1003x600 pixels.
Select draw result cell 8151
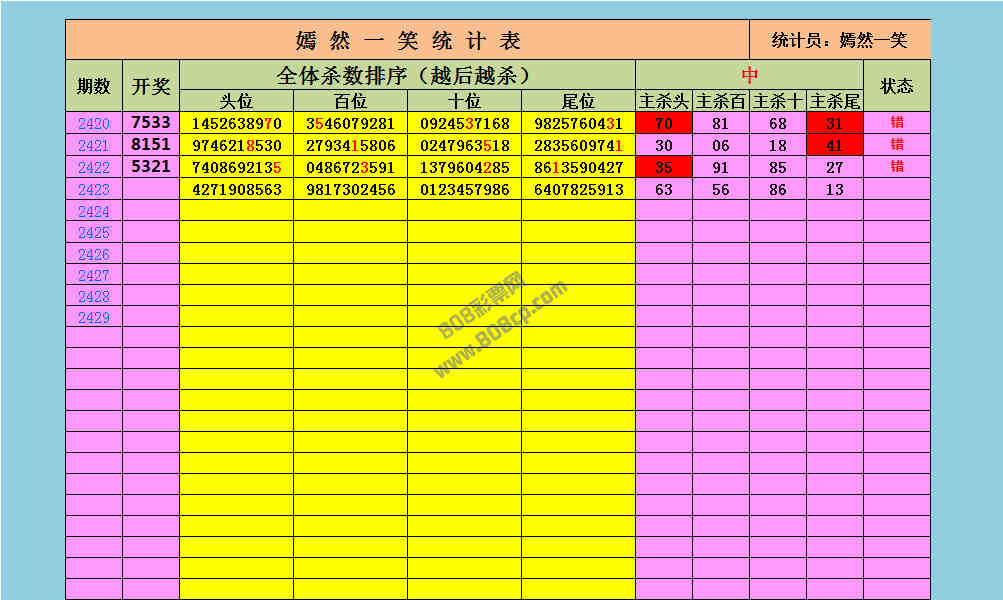pyautogui.click(x=151, y=145)
